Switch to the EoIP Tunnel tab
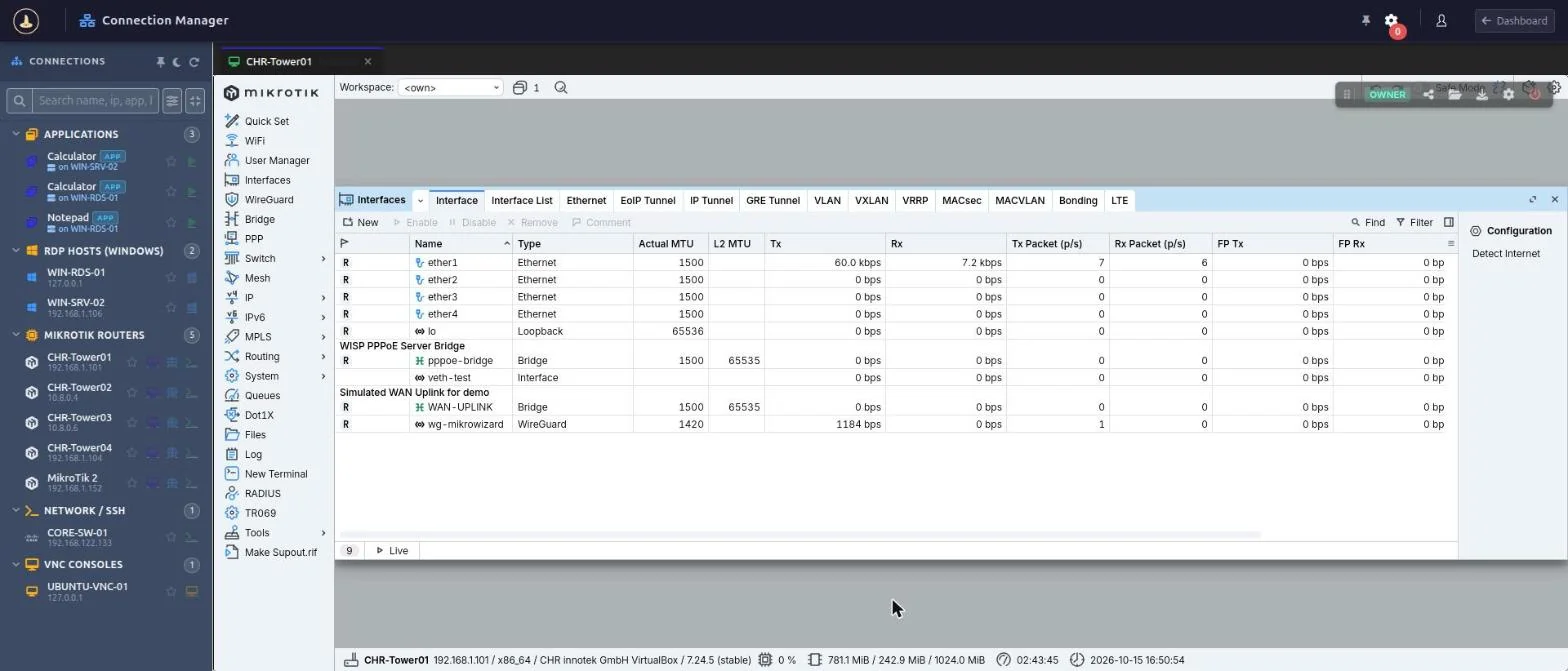 click(647, 201)
